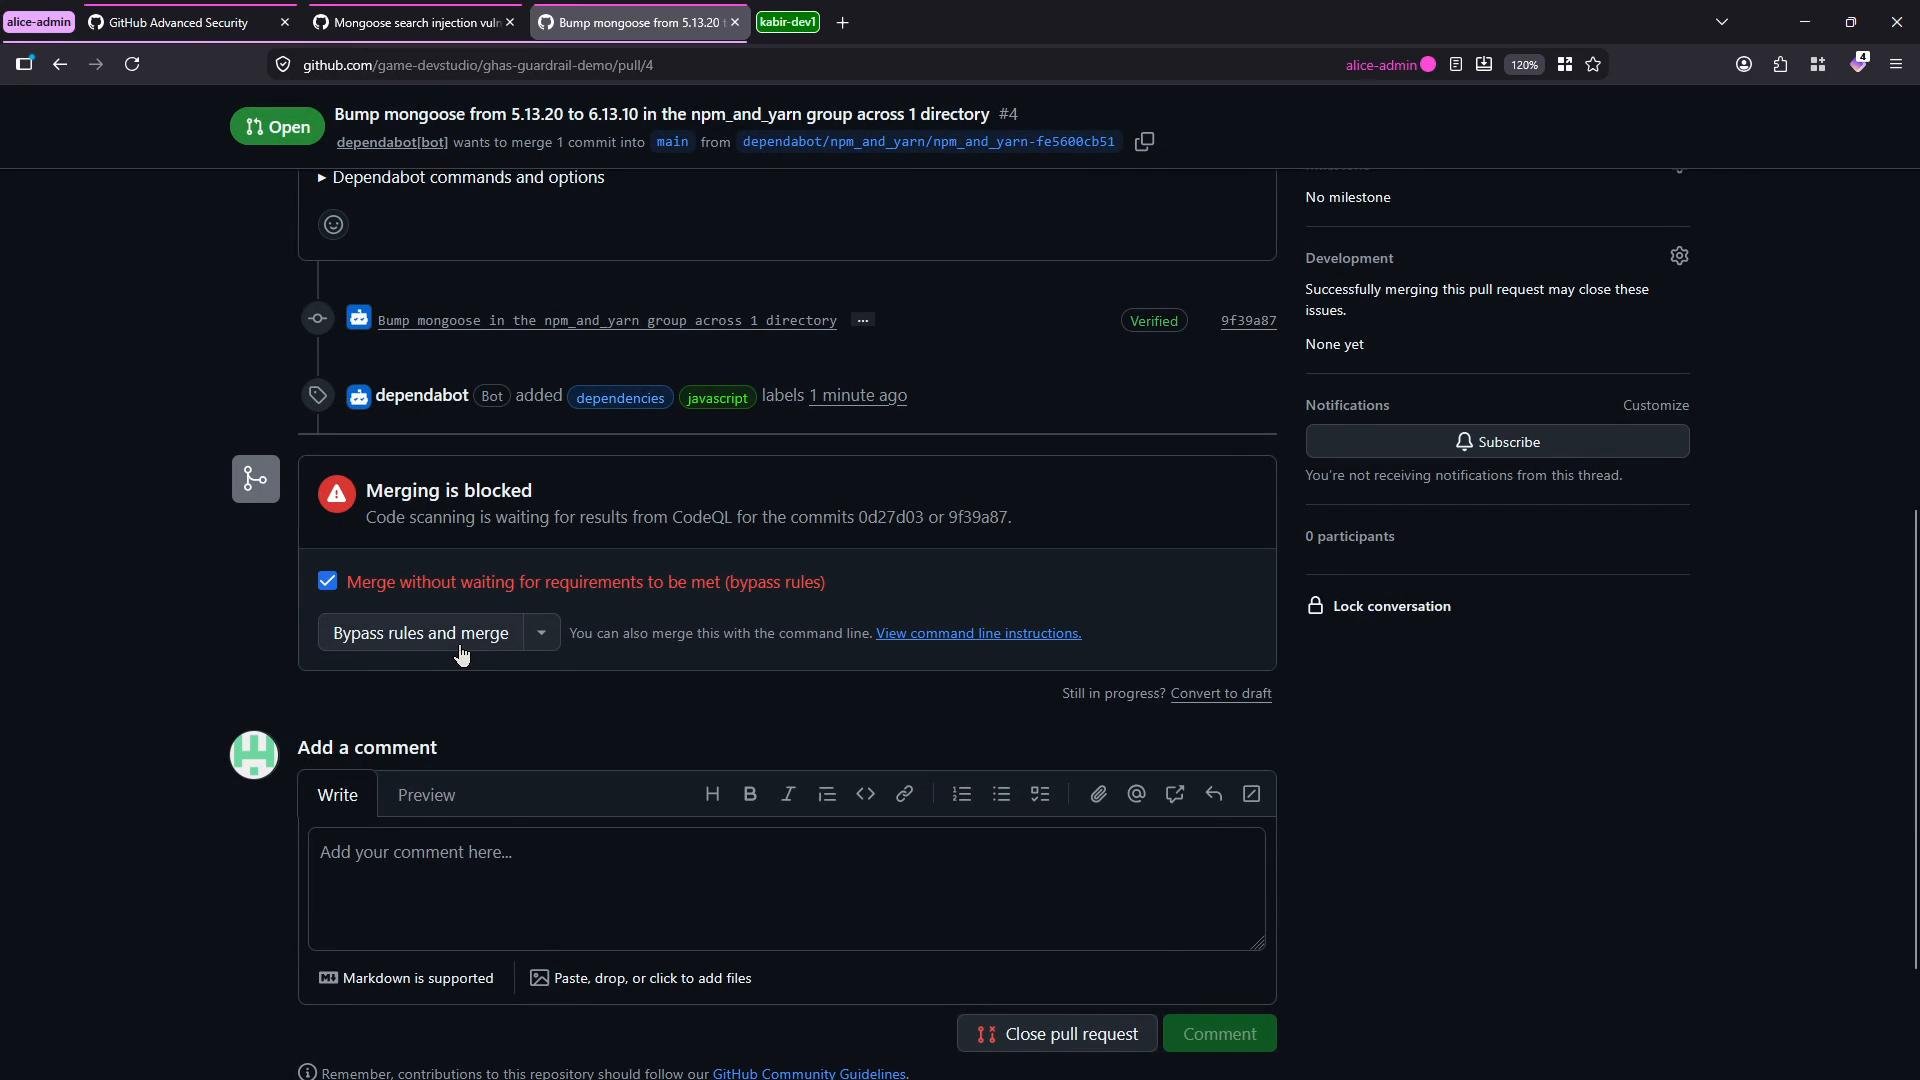
Task: Open View command line instructions link
Action: pyautogui.click(x=978, y=633)
